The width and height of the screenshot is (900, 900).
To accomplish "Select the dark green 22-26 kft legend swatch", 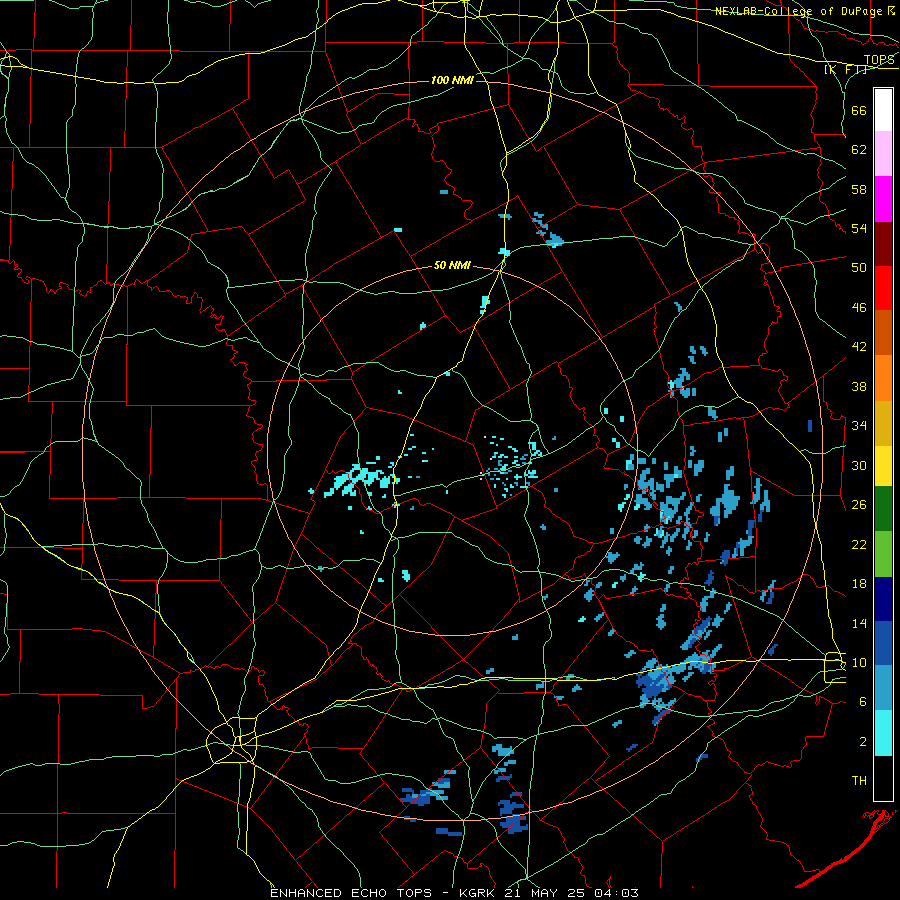I will 883,509.
